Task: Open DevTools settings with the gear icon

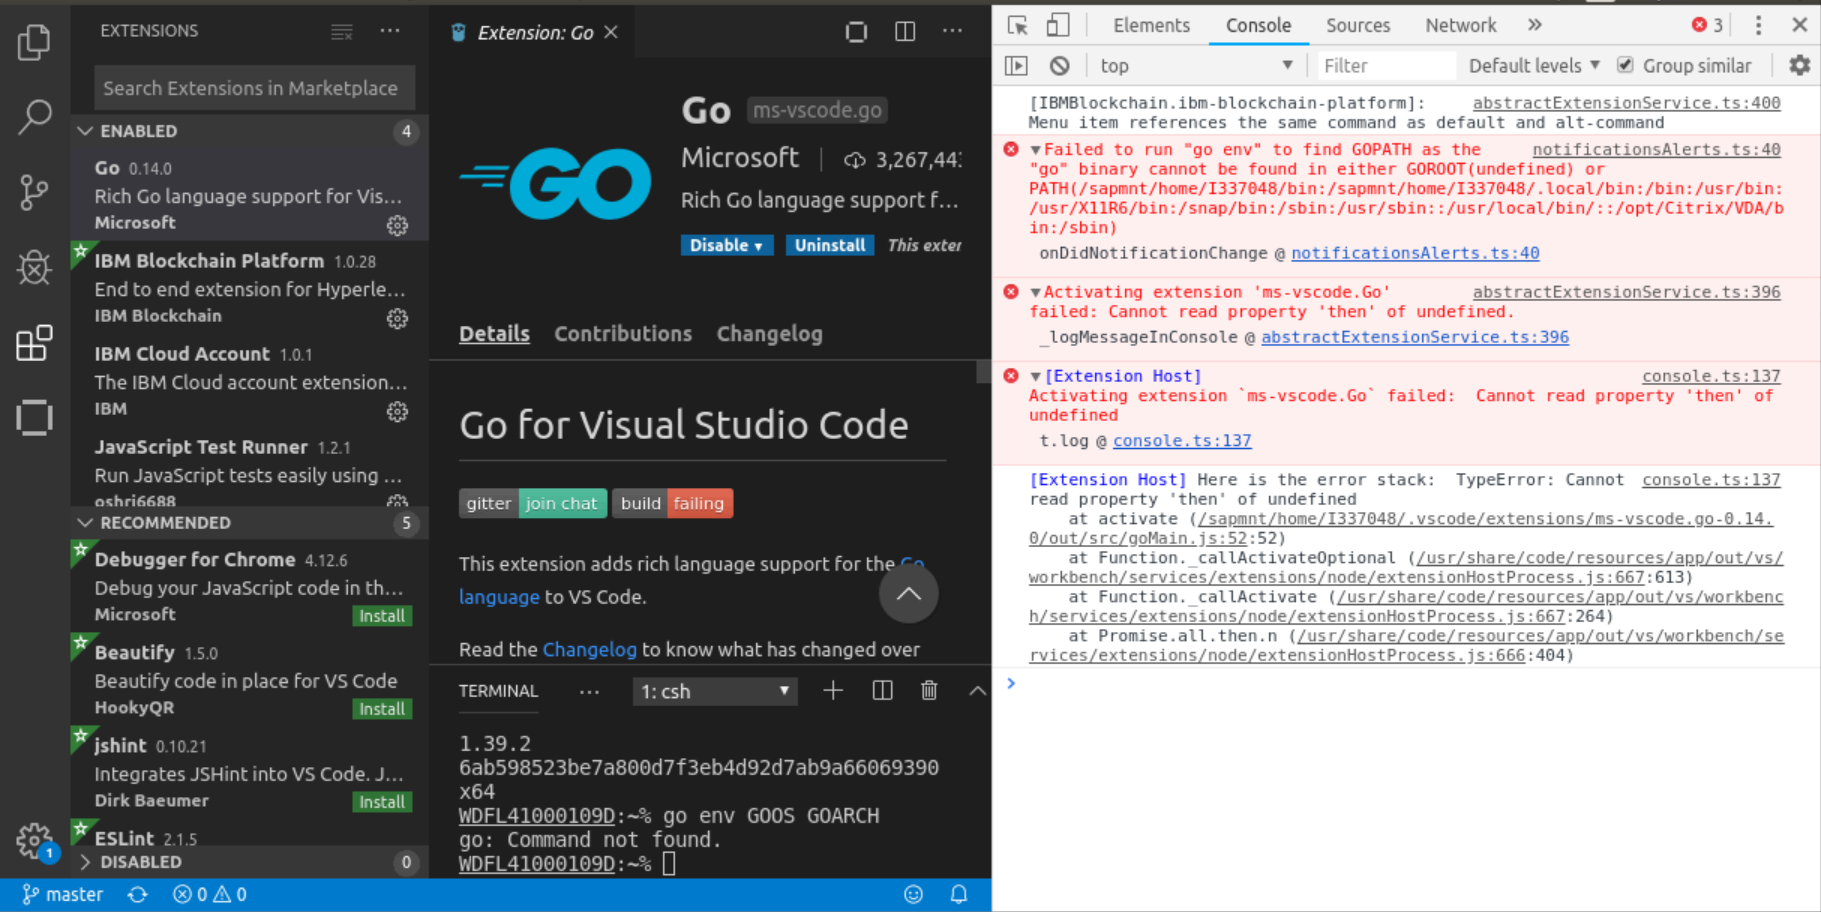Action: pos(1799,65)
